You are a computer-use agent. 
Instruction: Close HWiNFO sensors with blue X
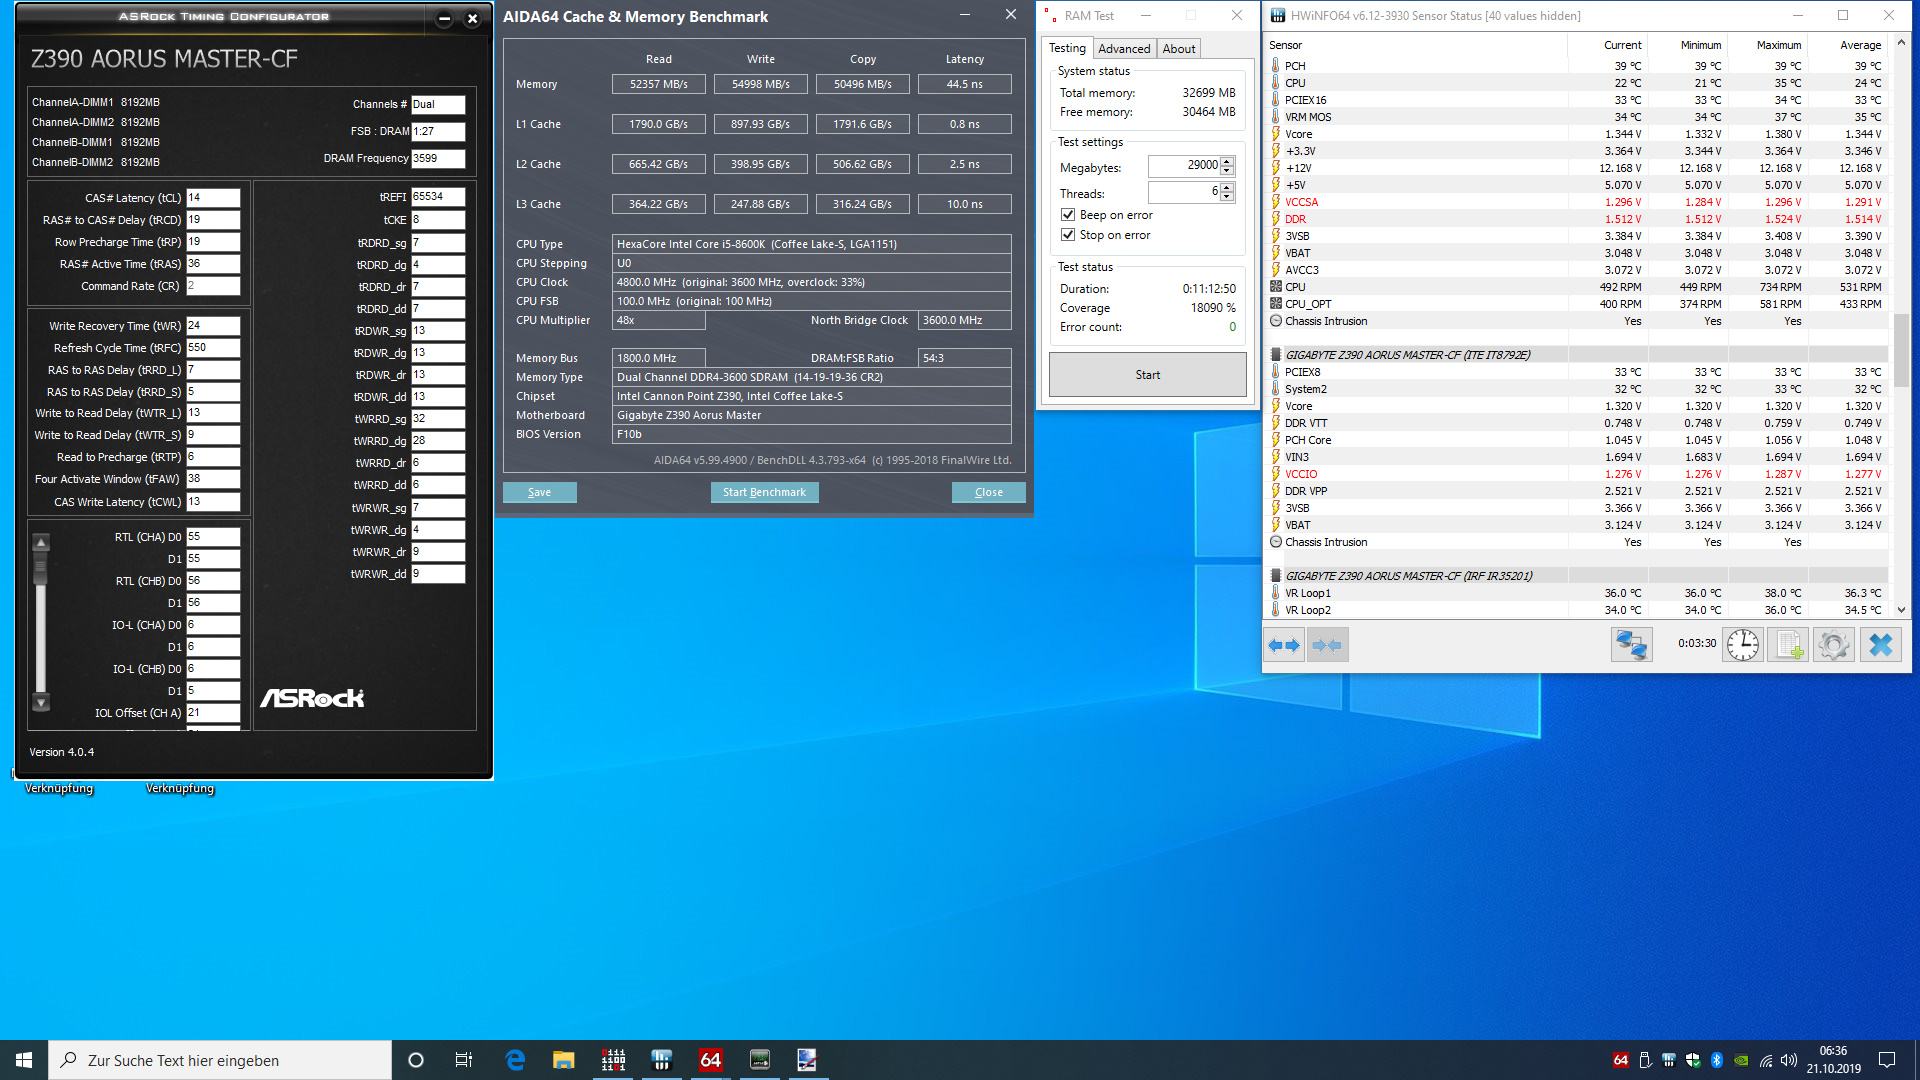(1880, 645)
